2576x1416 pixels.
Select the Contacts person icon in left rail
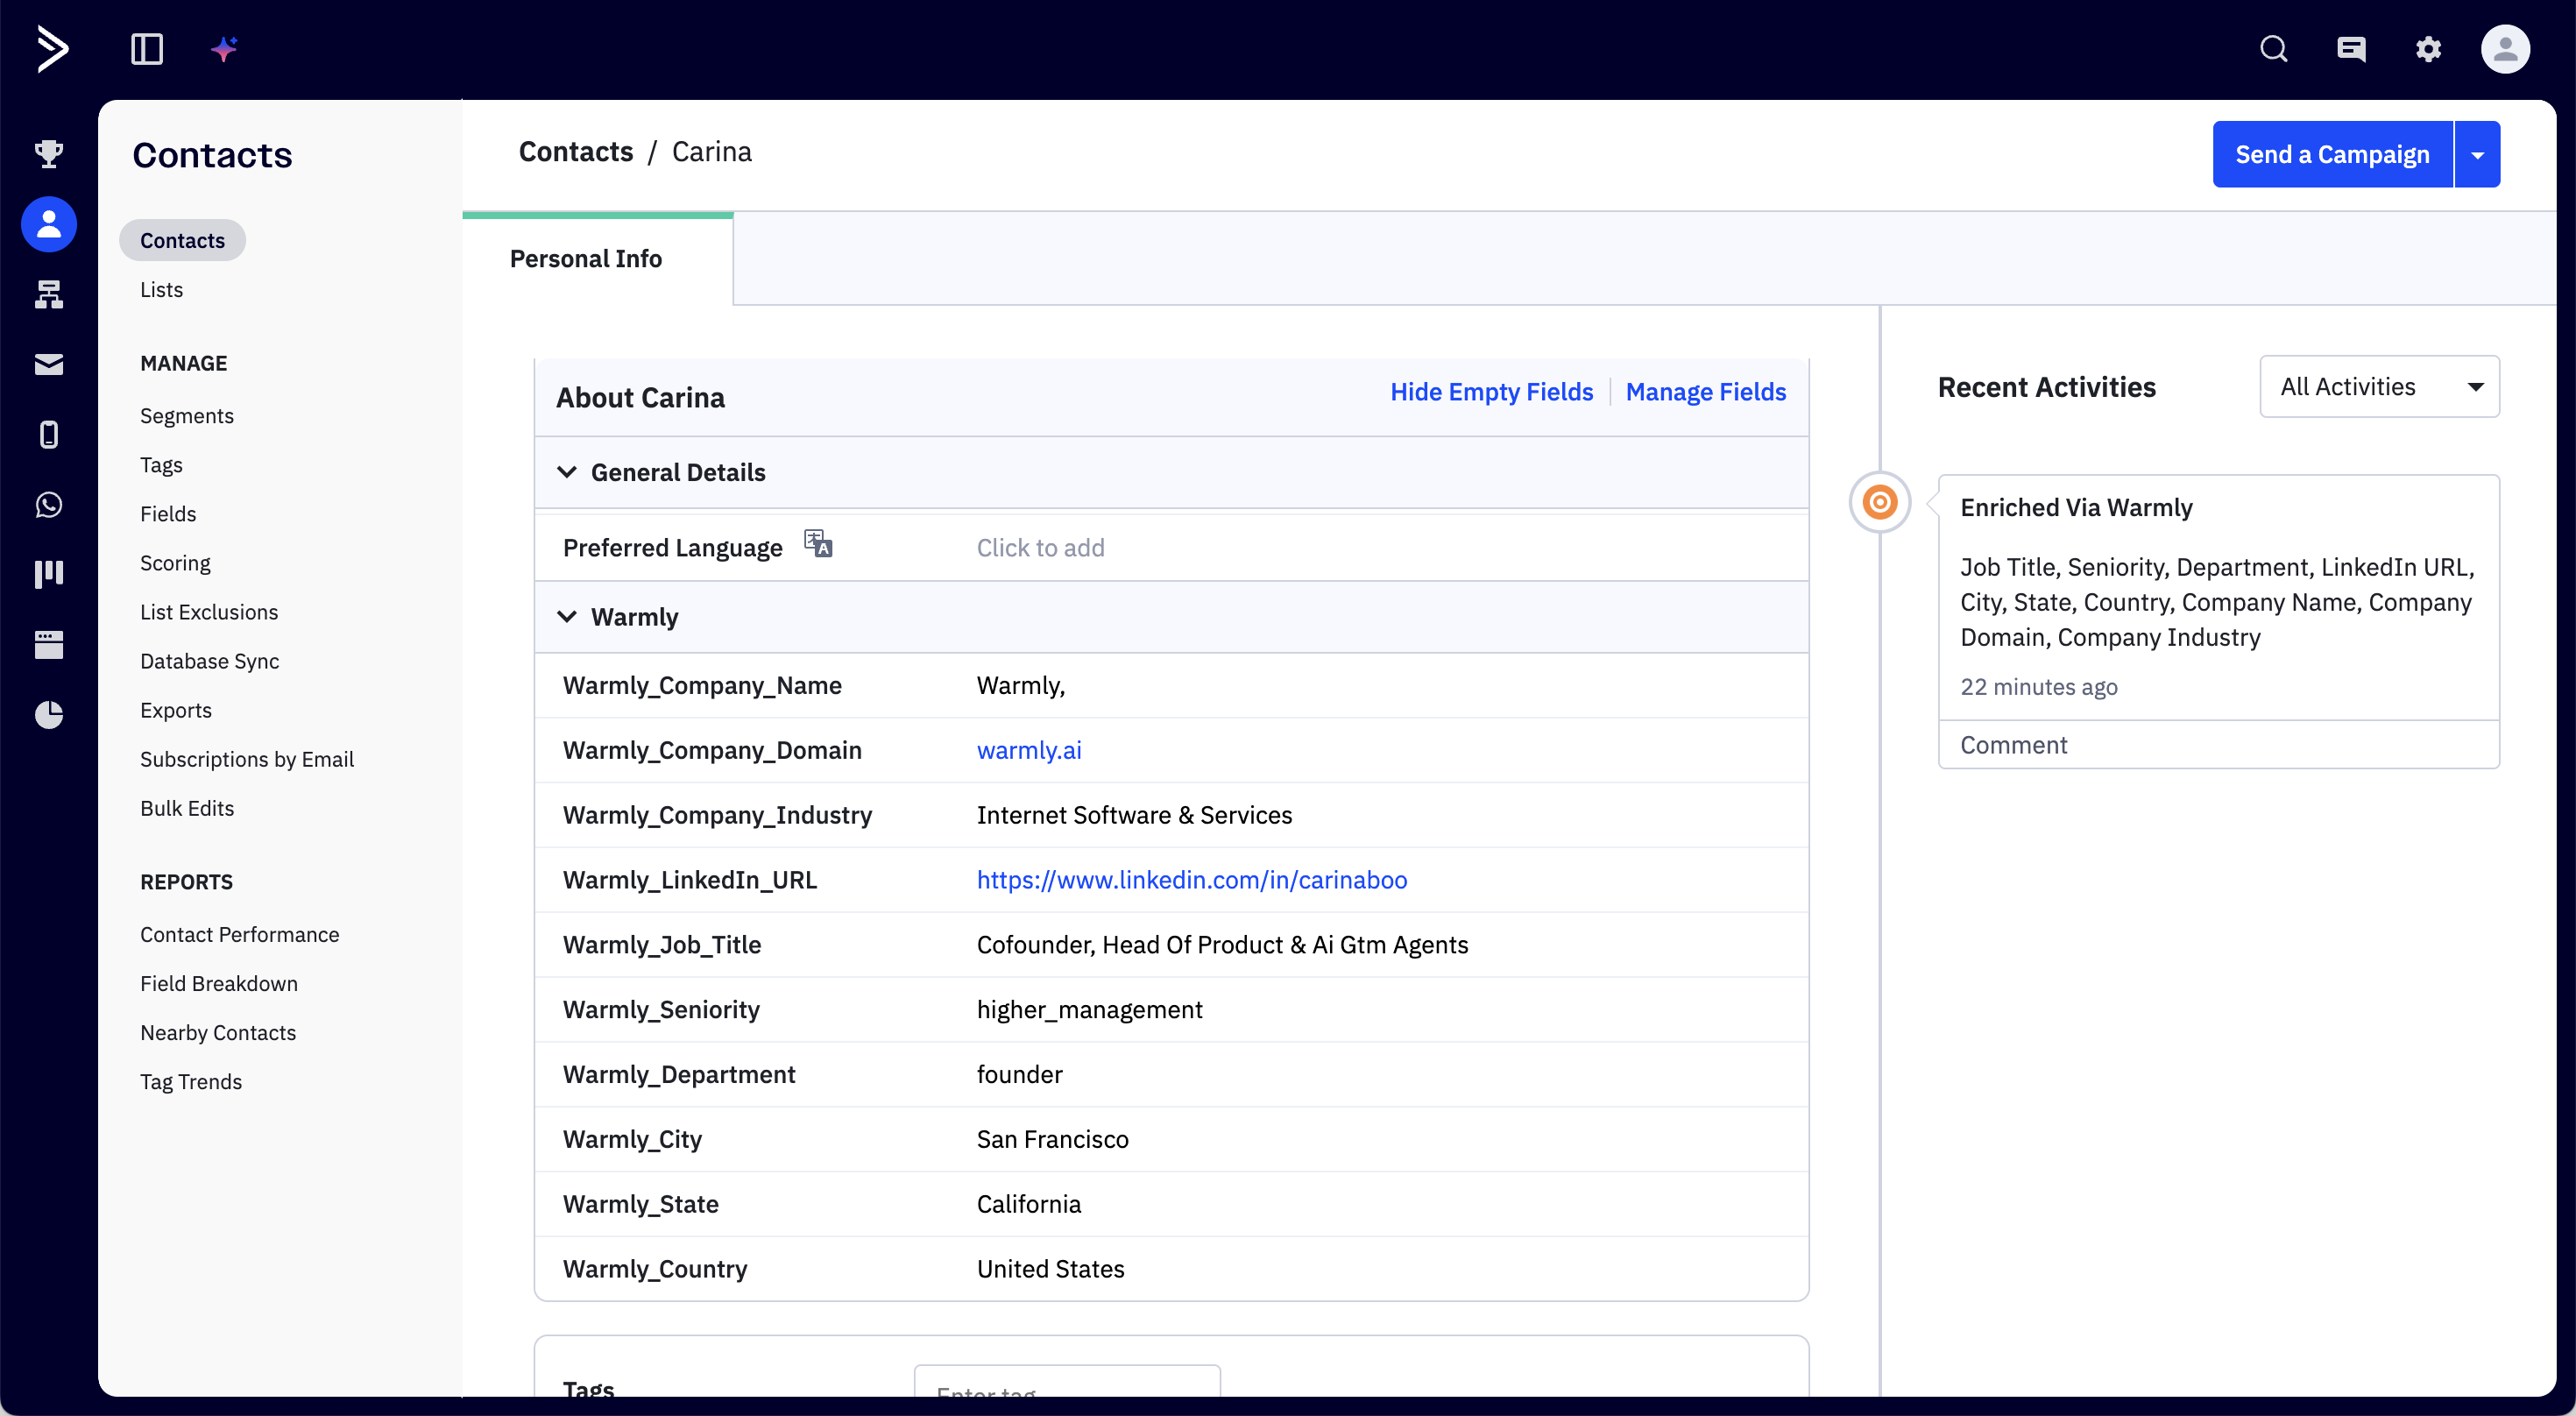[x=49, y=224]
